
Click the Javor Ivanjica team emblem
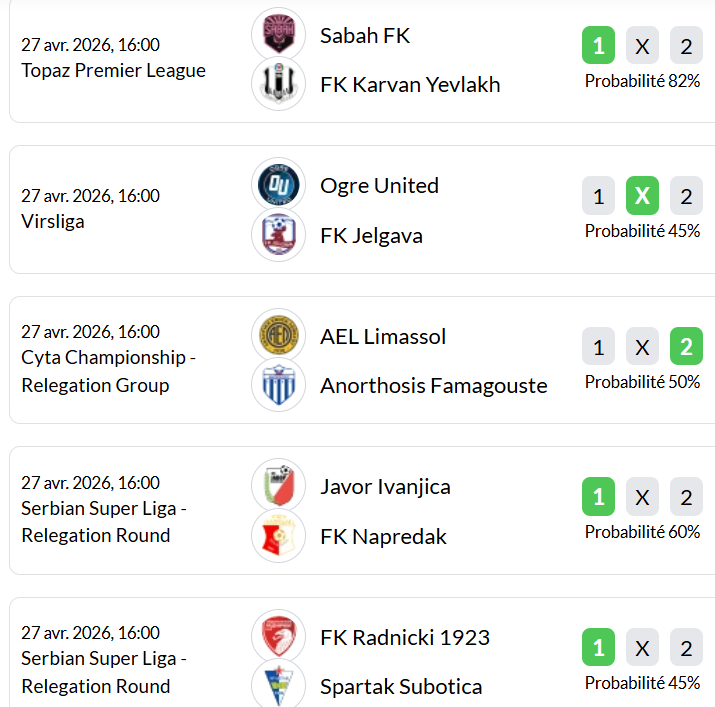278,487
